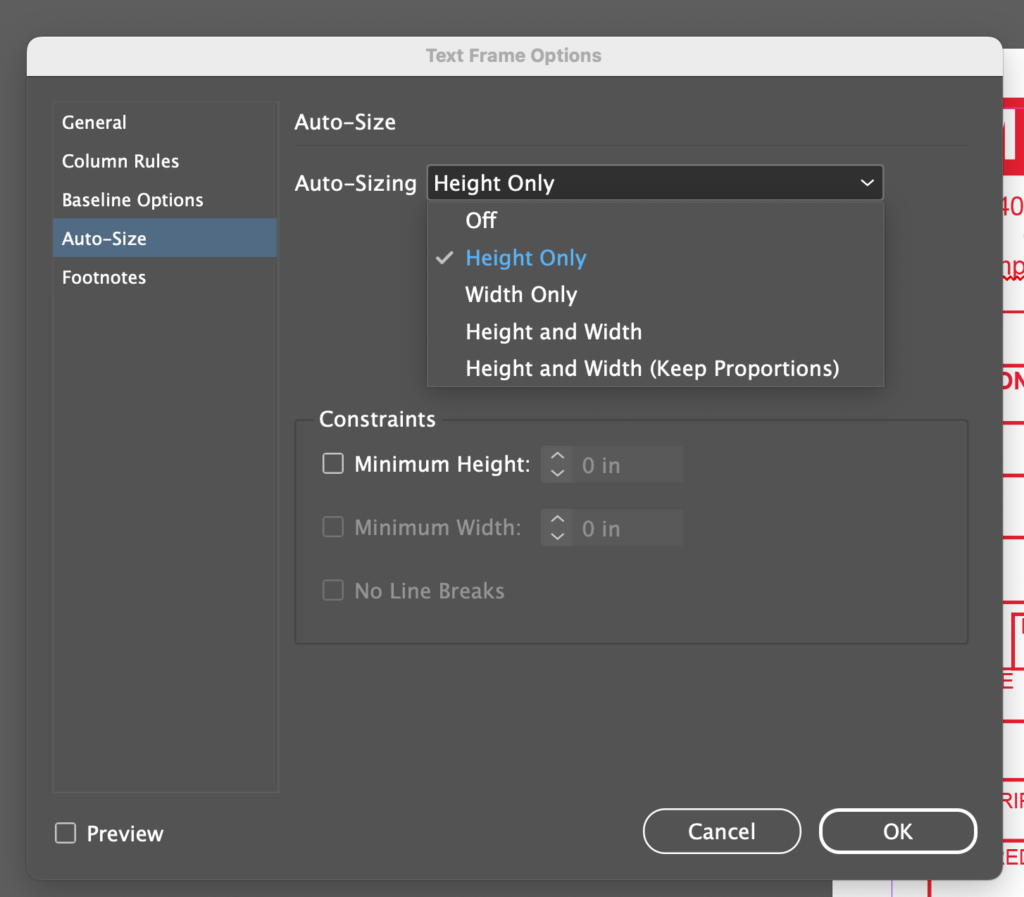The width and height of the screenshot is (1024, 897).
Task: Select "Height and Width (Keep Proportions)"
Action: (x=651, y=368)
